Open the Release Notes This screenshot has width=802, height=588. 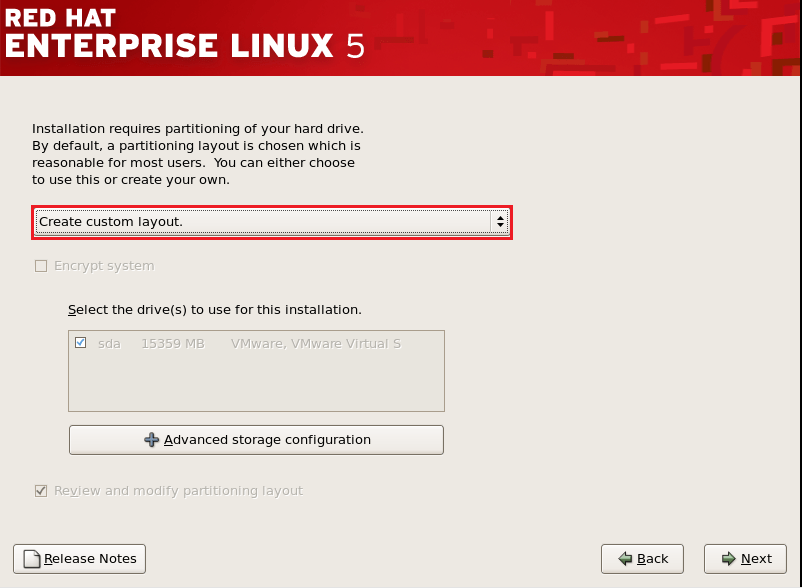tap(80, 559)
